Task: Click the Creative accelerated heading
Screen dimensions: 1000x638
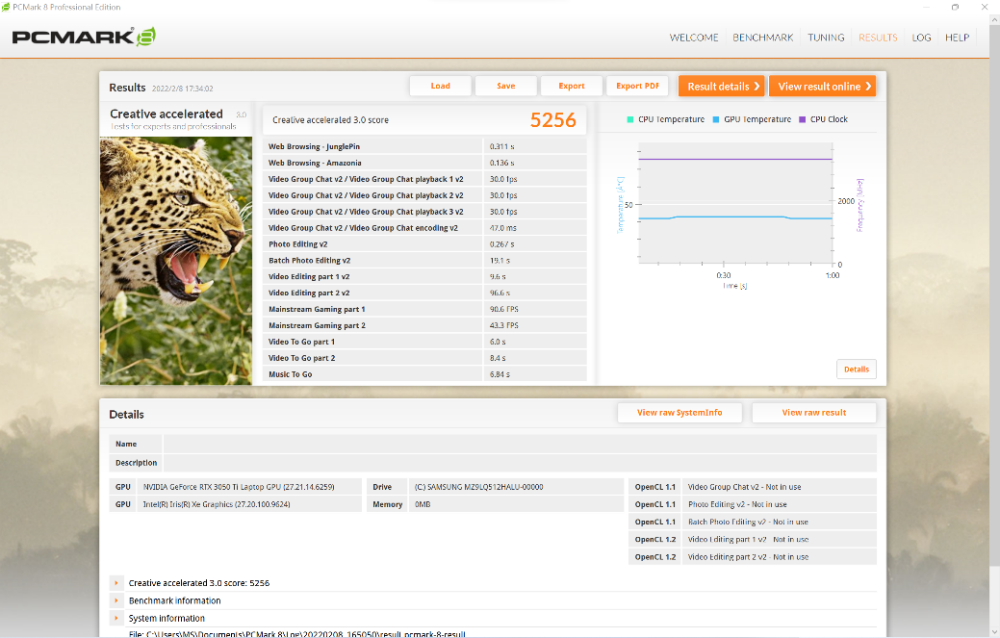Action: [x=166, y=114]
